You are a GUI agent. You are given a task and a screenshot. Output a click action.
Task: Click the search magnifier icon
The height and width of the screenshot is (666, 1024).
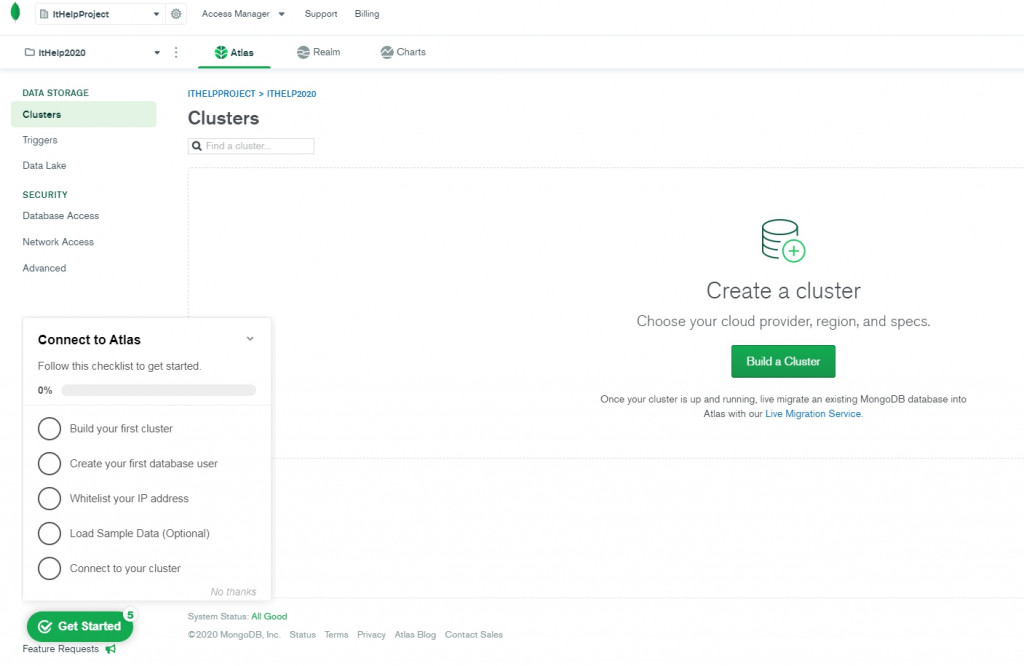pos(197,146)
